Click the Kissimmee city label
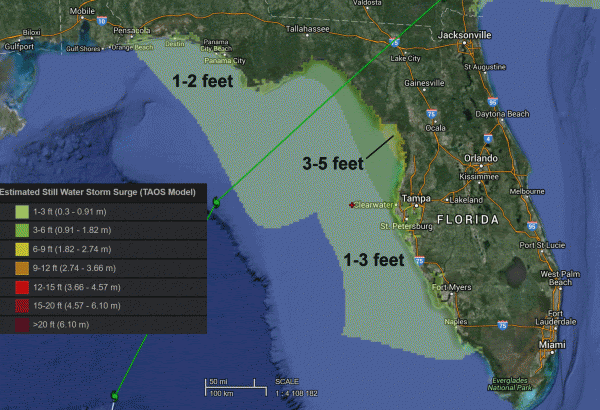The height and width of the screenshot is (410, 600). pos(479,176)
